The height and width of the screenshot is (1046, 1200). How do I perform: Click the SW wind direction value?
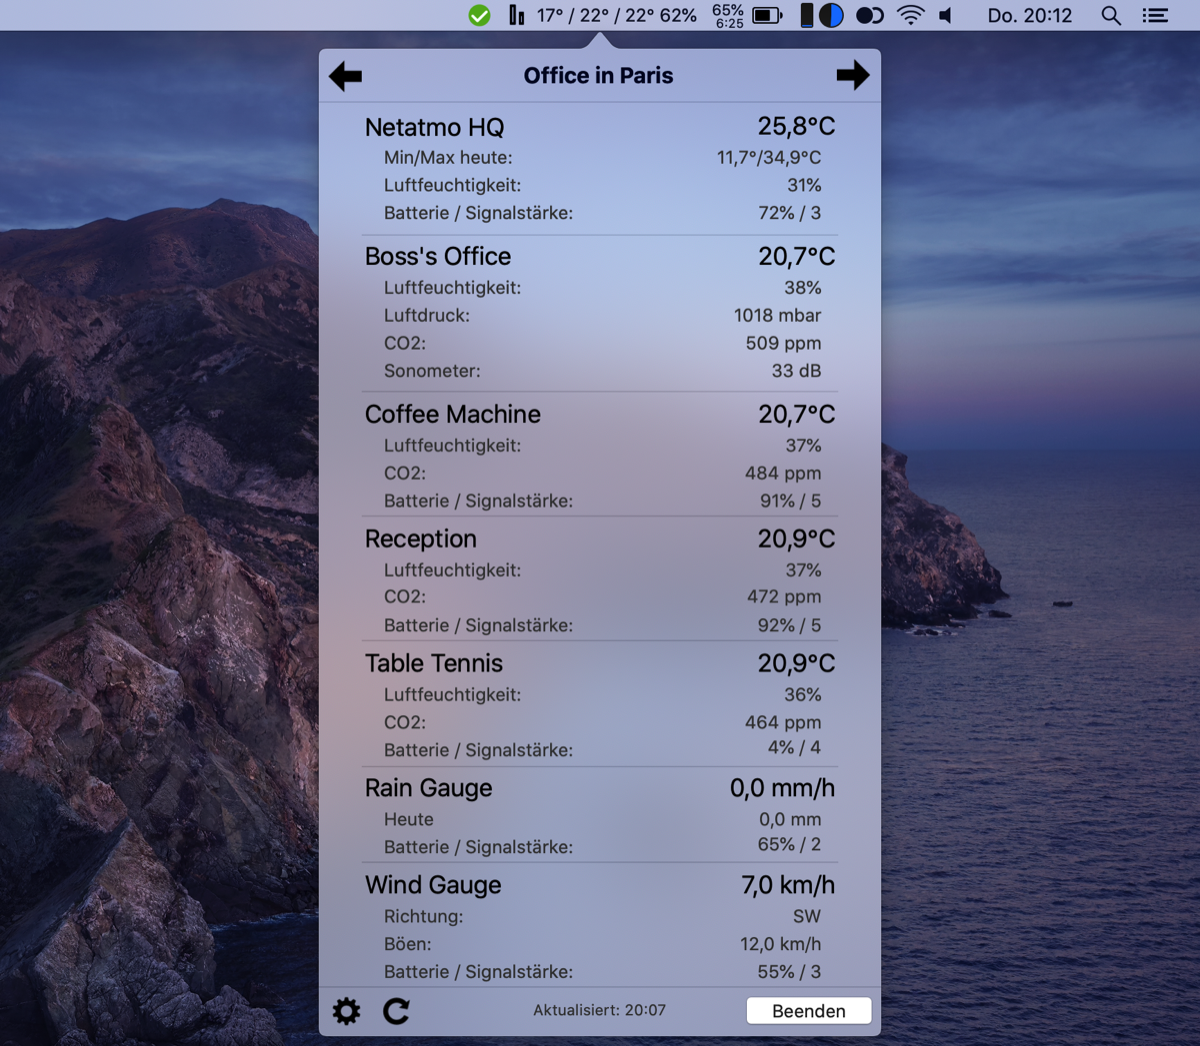pyautogui.click(x=807, y=916)
